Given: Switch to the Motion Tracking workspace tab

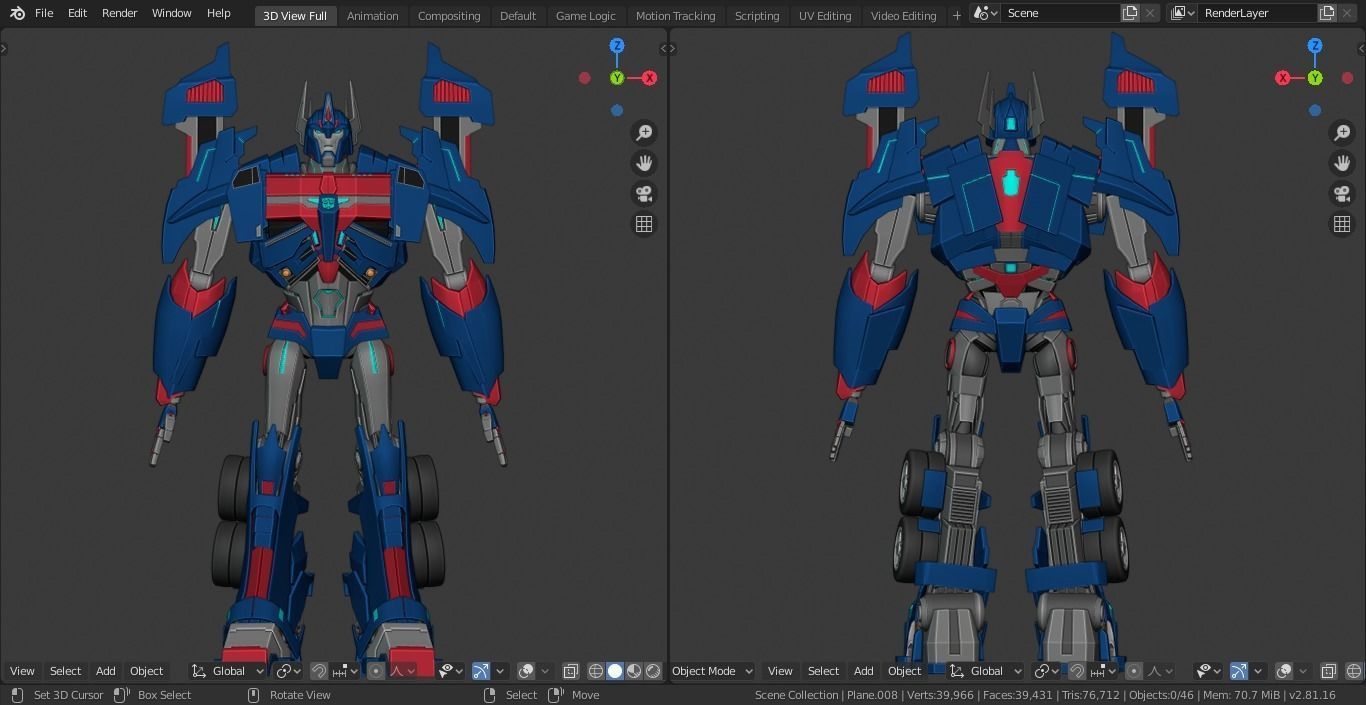Looking at the screenshot, I should (x=675, y=15).
